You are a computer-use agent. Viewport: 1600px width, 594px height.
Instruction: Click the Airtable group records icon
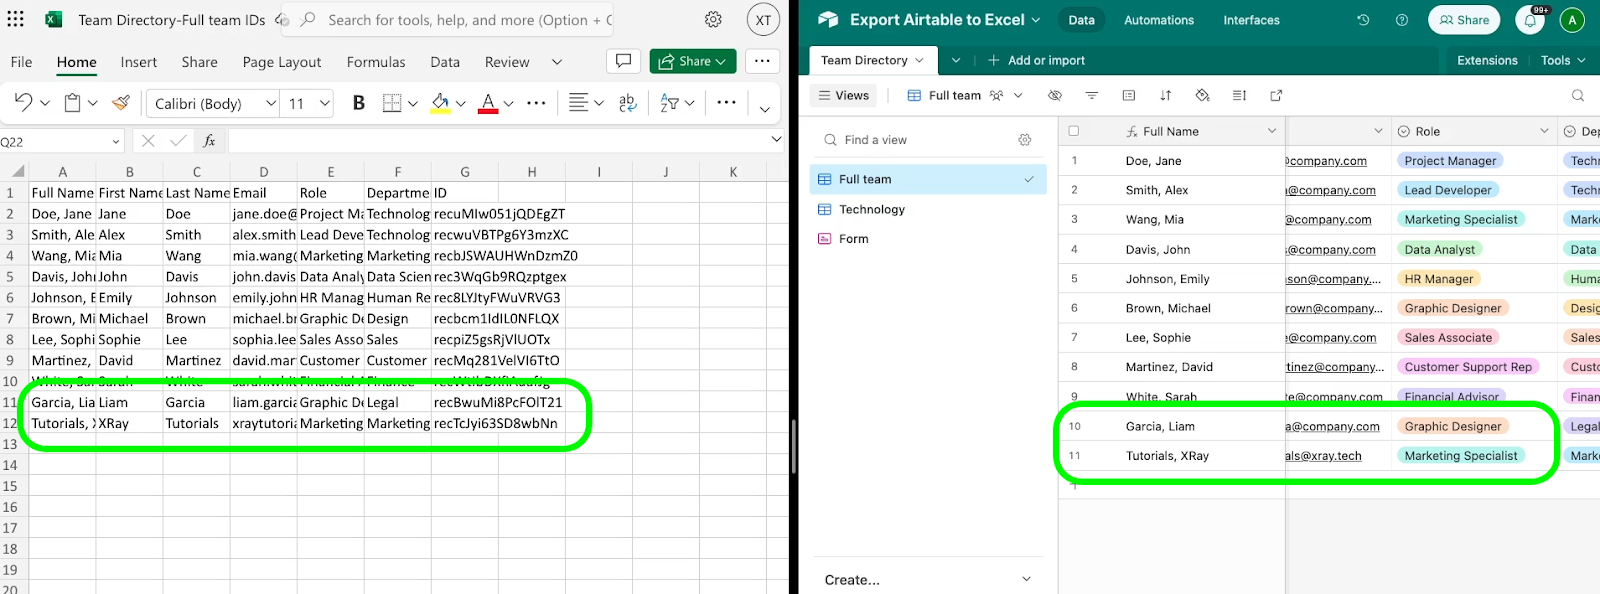click(1128, 95)
